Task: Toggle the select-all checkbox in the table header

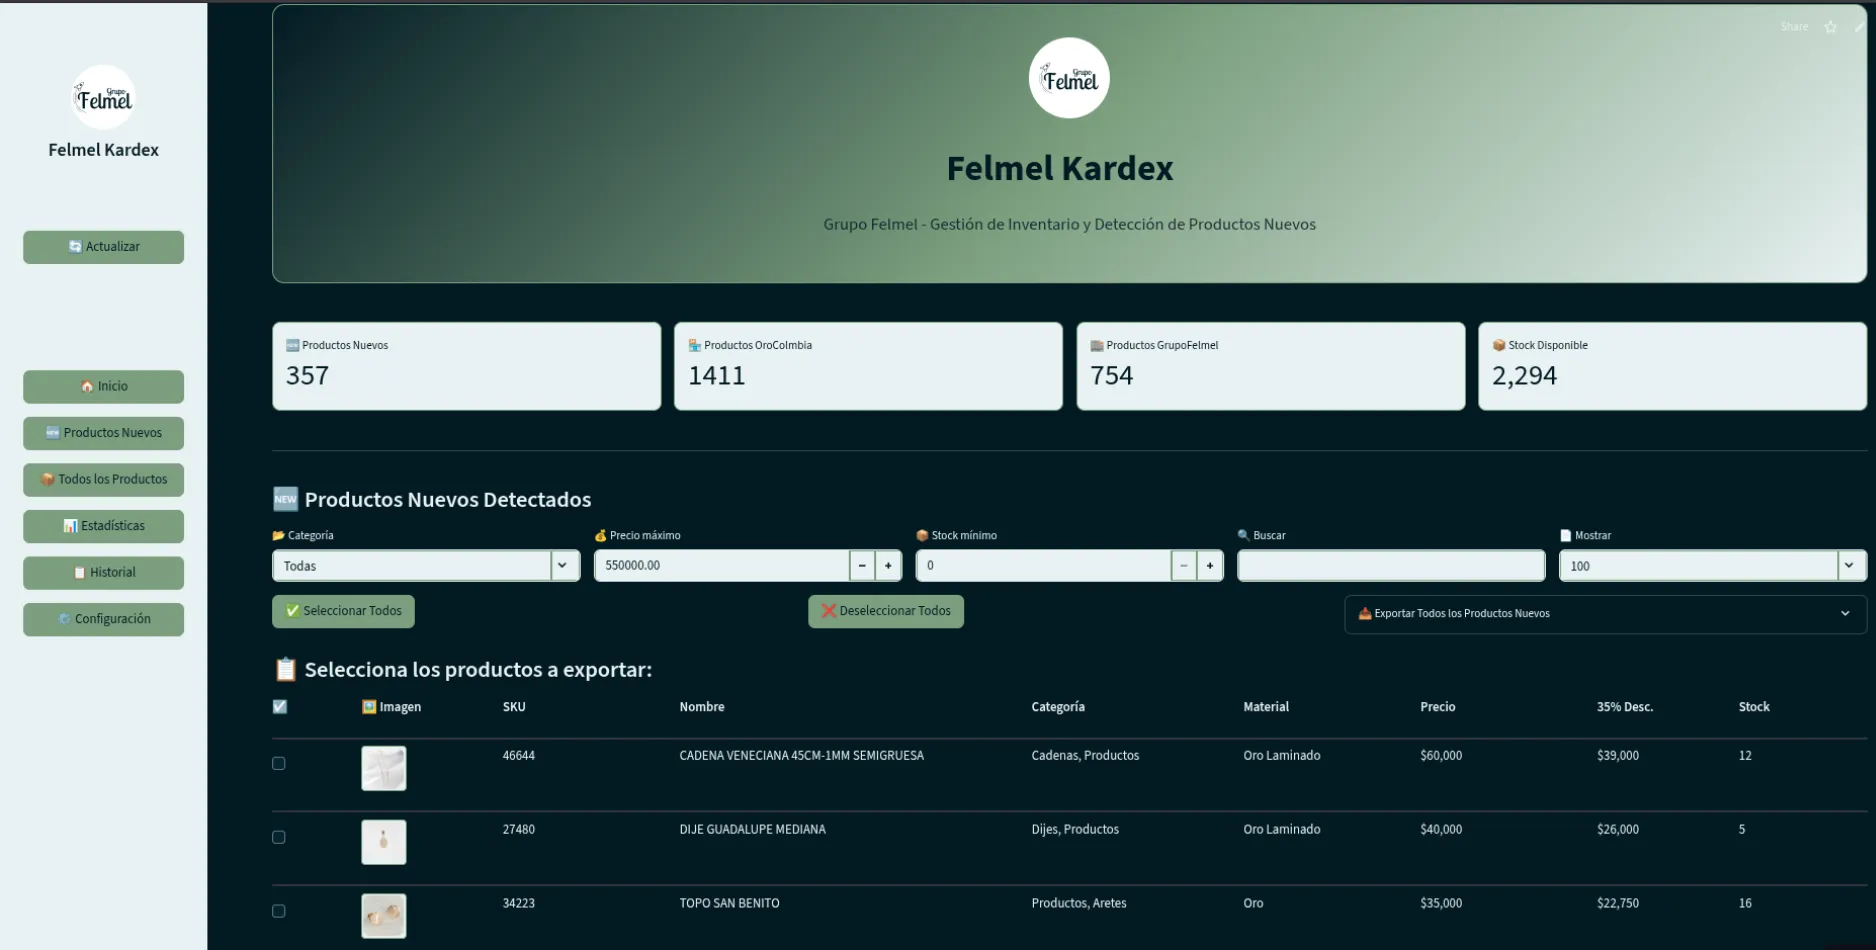Action: coord(280,707)
